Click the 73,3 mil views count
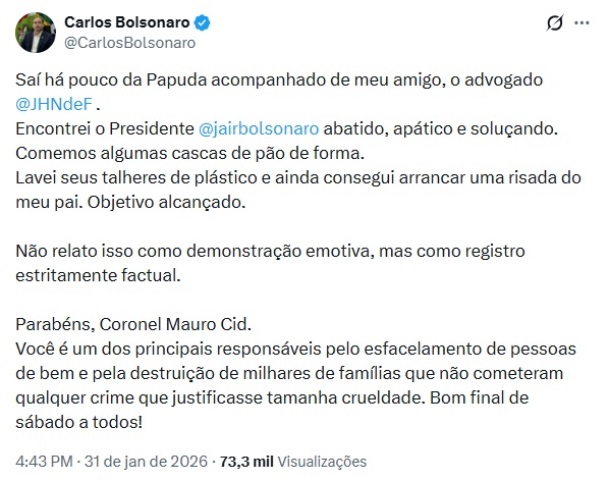The height and width of the screenshot is (480, 608). pyautogui.click(x=245, y=462)
